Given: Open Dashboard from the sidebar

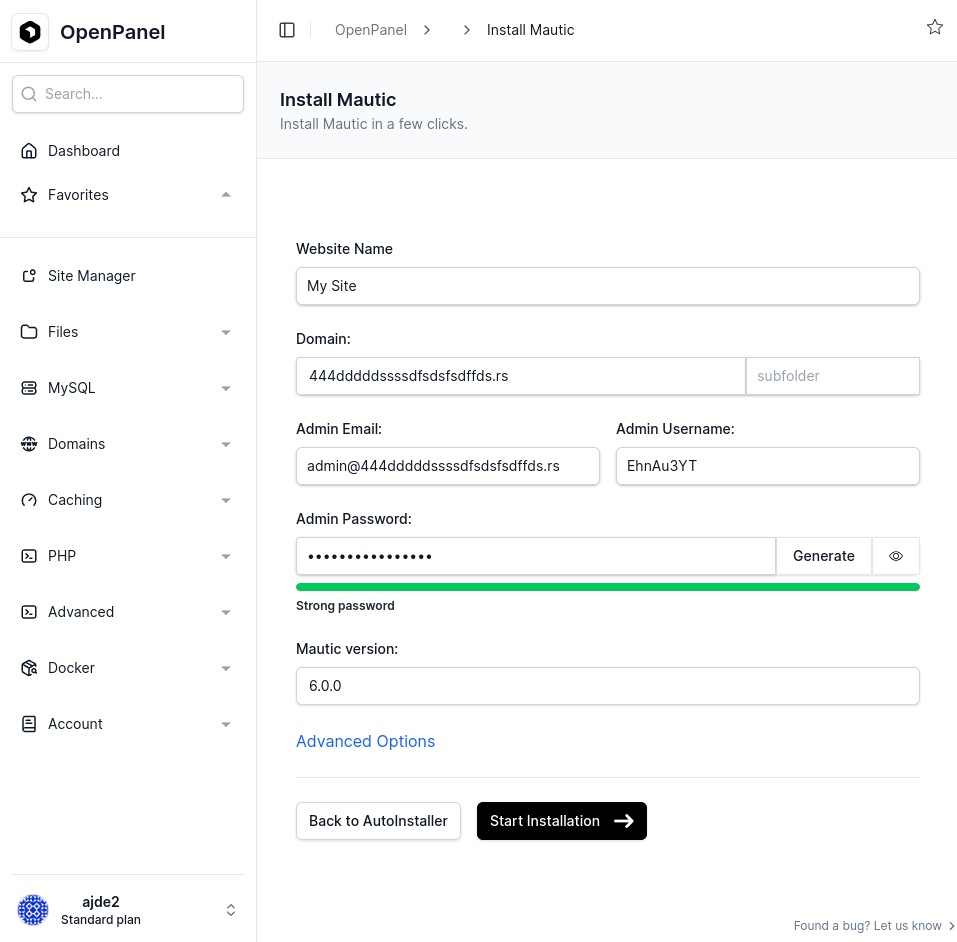Looking at the screenshot, I should (x=84, y=151).
